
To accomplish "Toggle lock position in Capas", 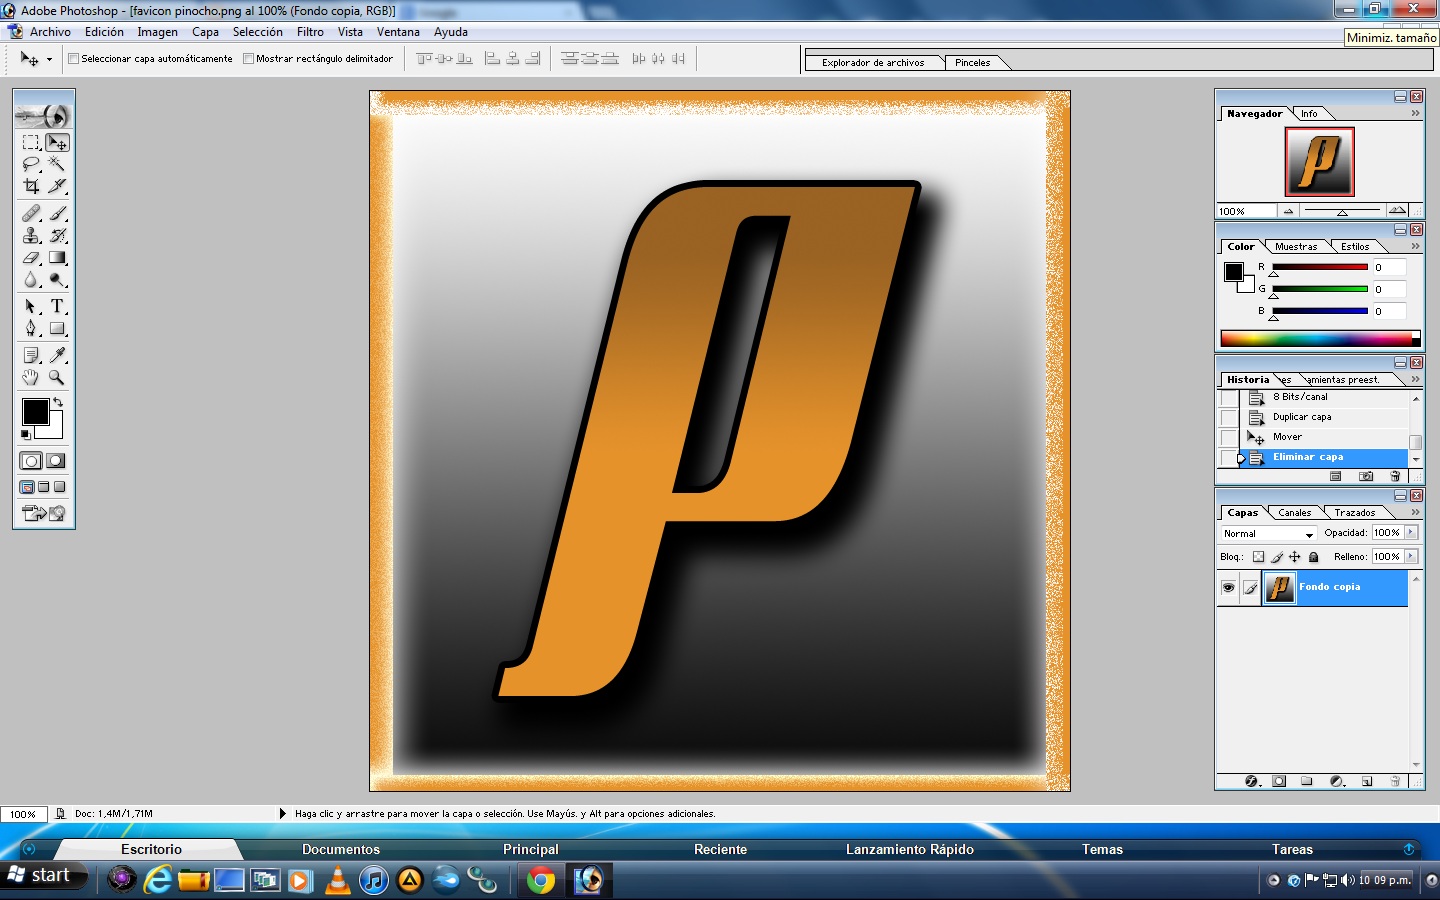I will 1295,557.
